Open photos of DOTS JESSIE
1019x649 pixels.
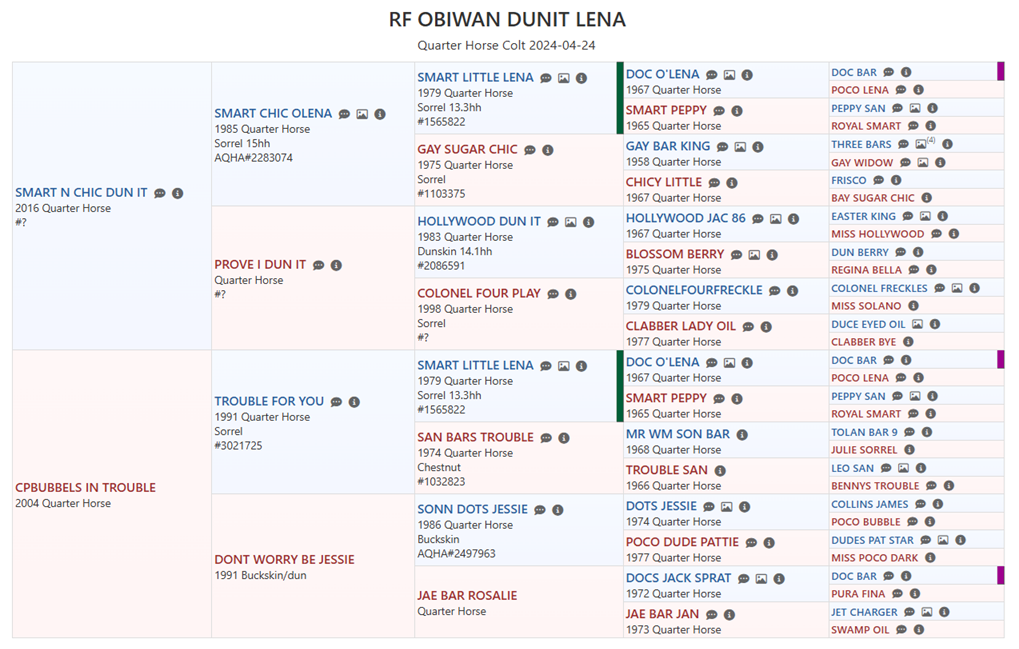point(727,507)
